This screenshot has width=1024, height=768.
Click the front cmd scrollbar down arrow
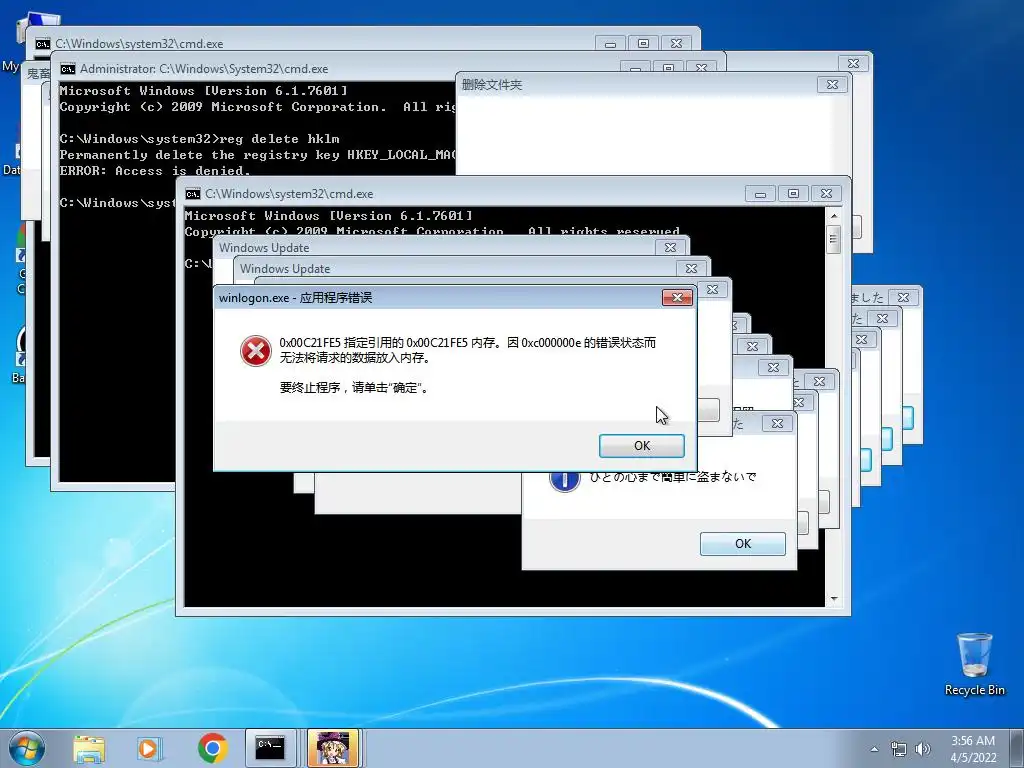pos(833,599)
